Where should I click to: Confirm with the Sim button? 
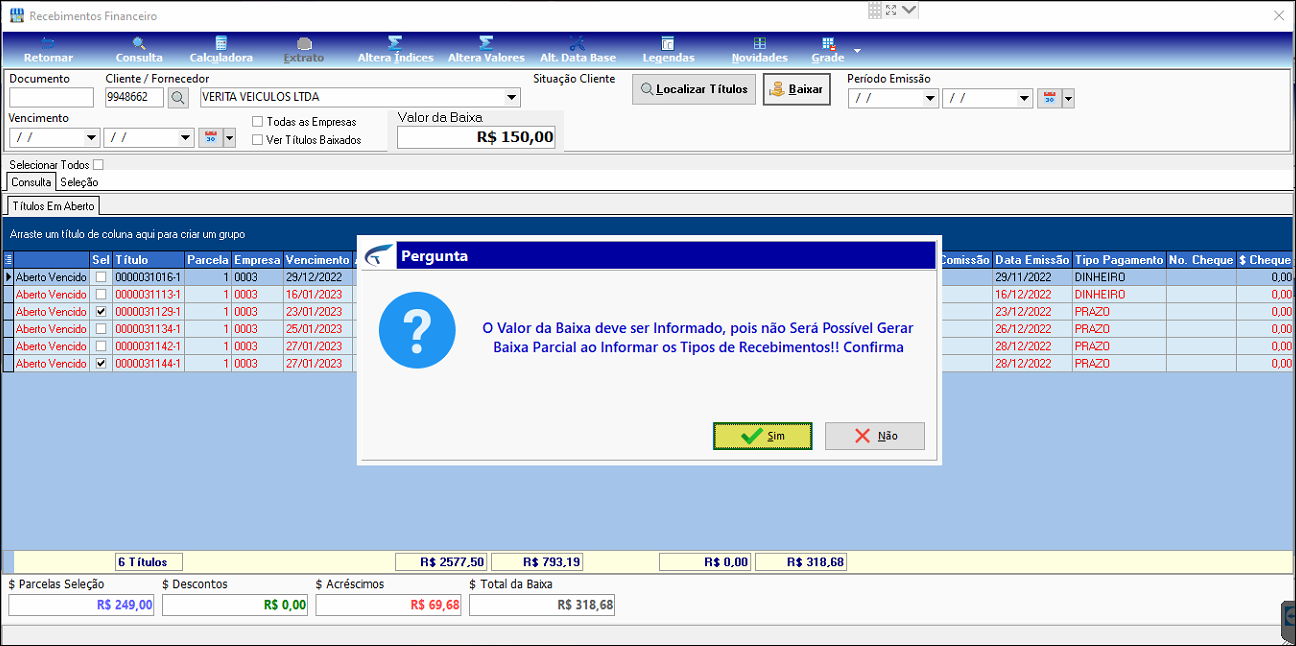(x=762, y=436)
